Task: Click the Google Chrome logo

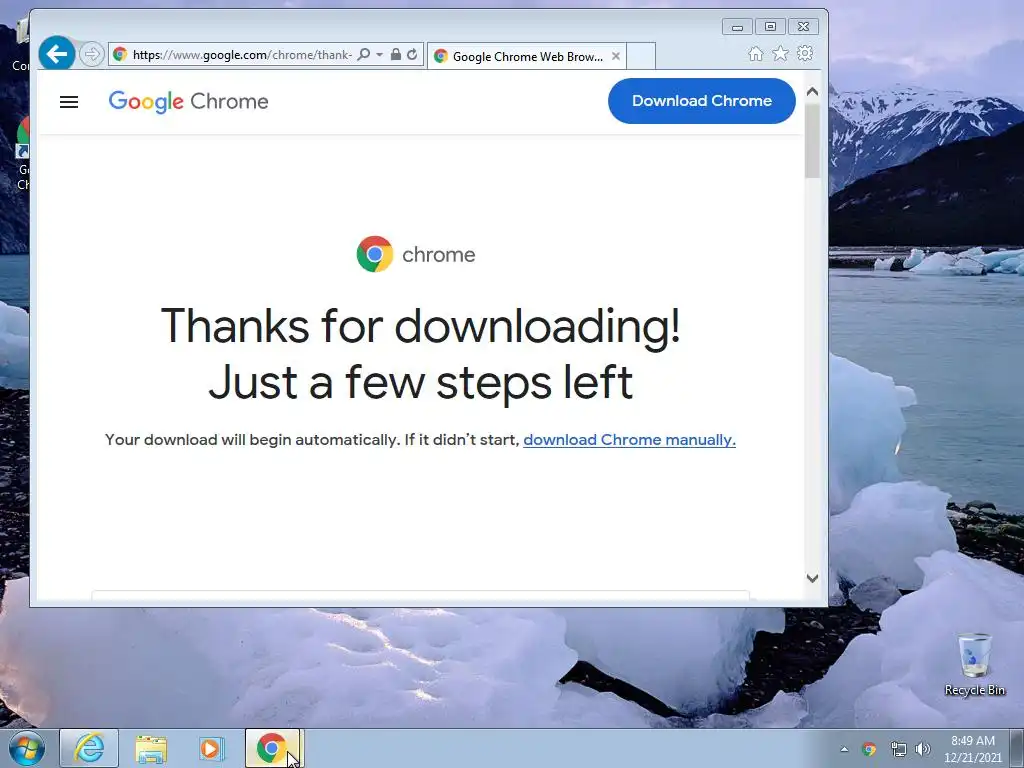Action: point(189,102)
